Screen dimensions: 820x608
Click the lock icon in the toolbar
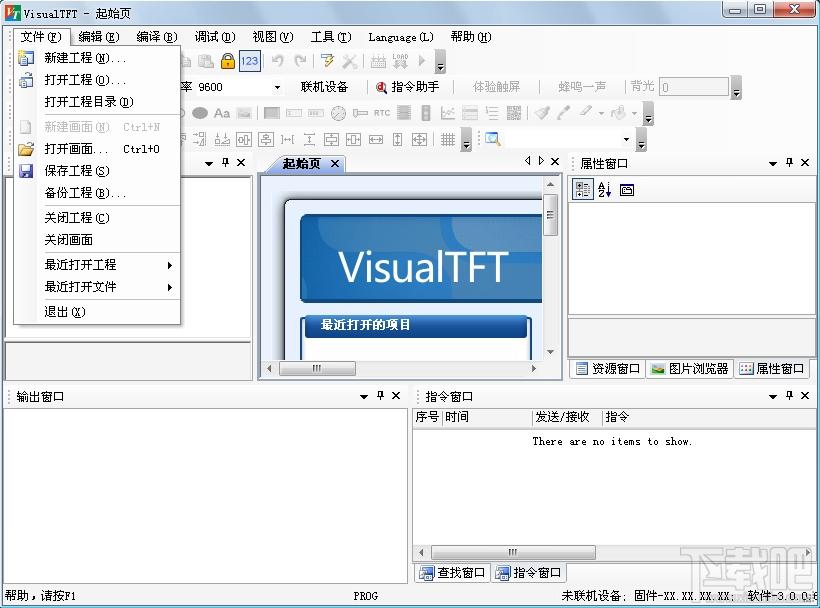[x=227, y=61]
